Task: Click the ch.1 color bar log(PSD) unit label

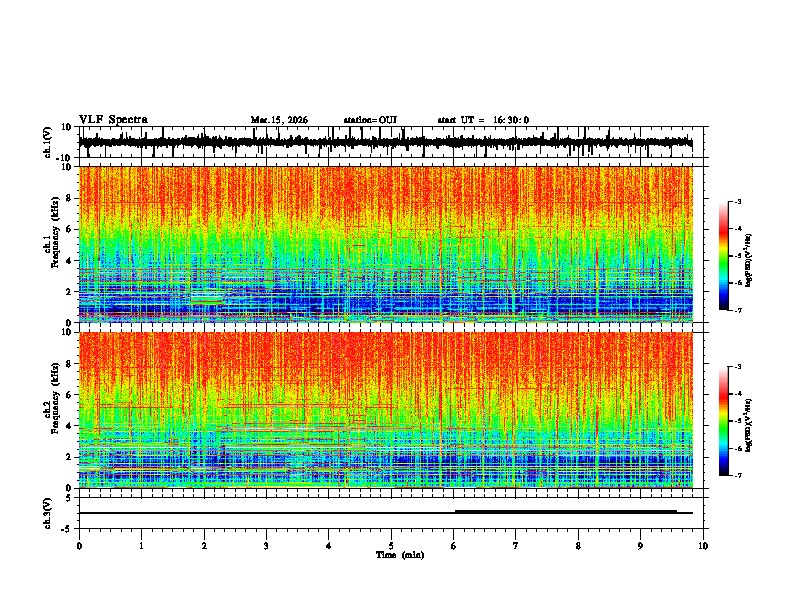Action: pos(749,261)
